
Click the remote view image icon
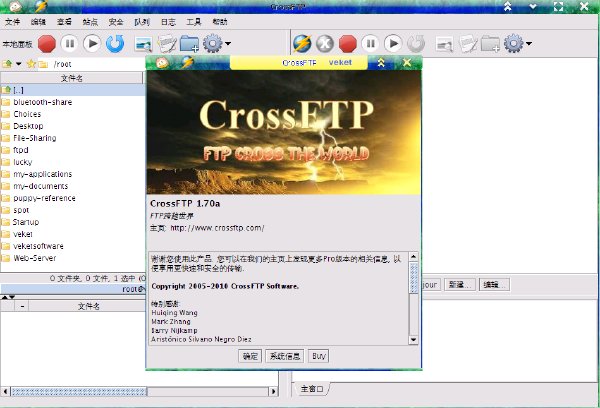pyautogui.click(x=444, y=44)
